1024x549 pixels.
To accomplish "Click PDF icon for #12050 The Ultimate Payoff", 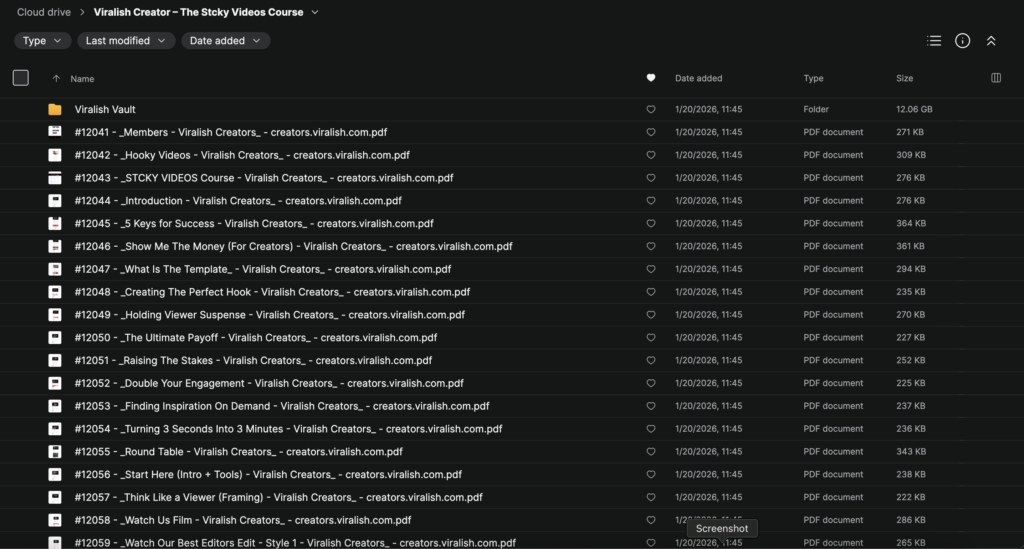I will (55, 337).
